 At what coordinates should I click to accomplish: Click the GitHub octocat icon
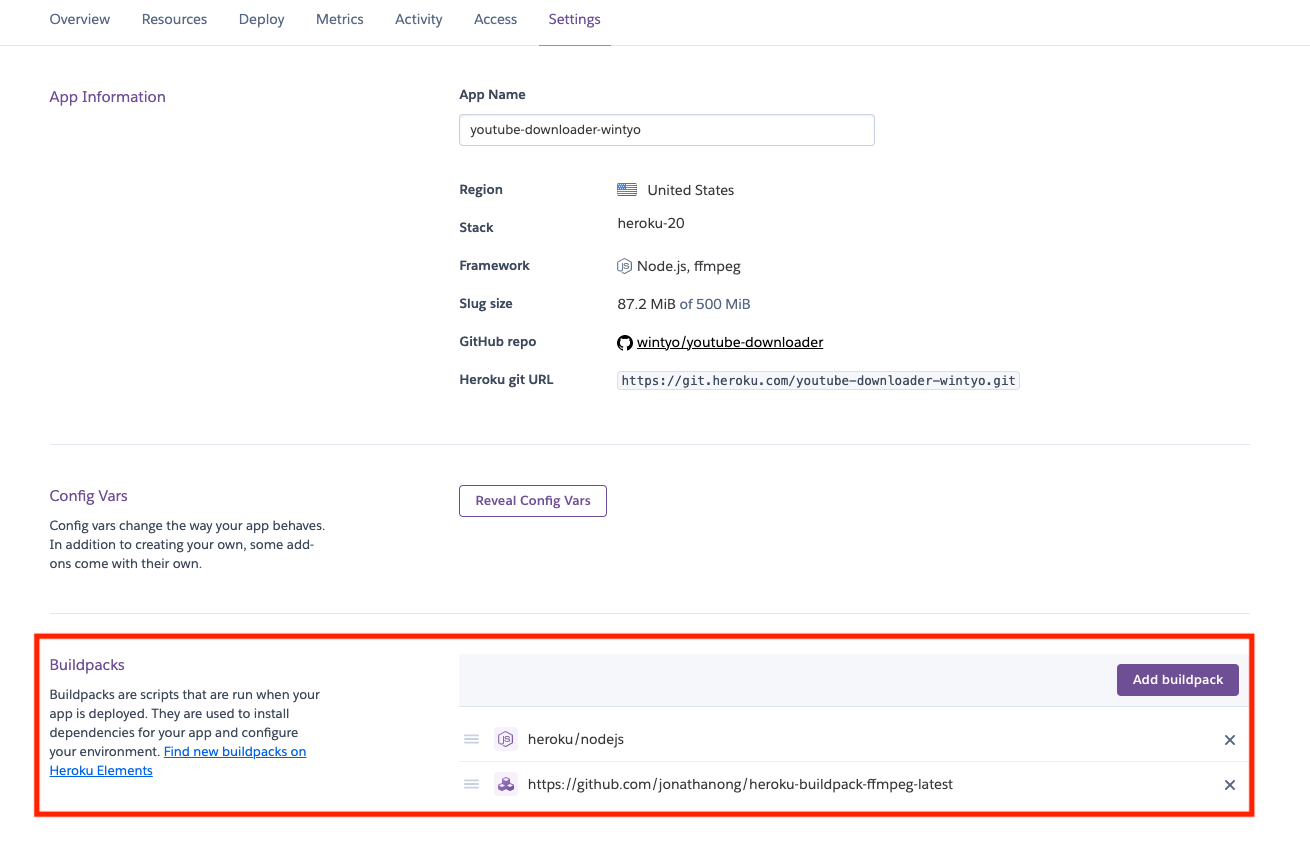(x=625, y=343)
